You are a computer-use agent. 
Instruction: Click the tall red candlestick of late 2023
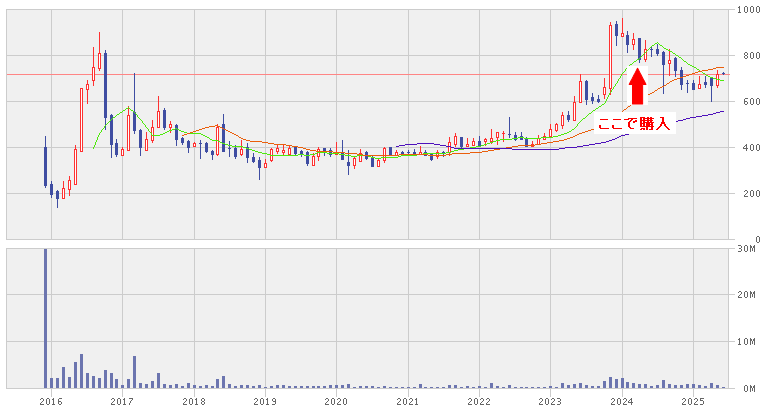tap(610, 56)
